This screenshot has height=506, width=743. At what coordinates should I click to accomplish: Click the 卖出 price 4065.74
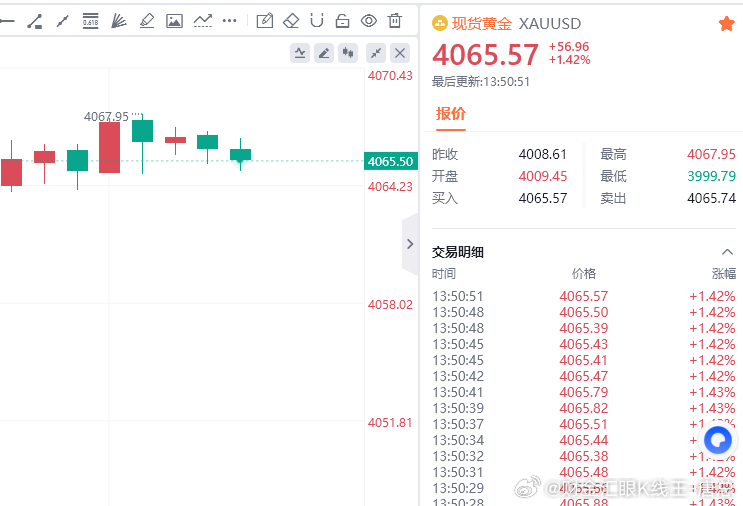711,198
